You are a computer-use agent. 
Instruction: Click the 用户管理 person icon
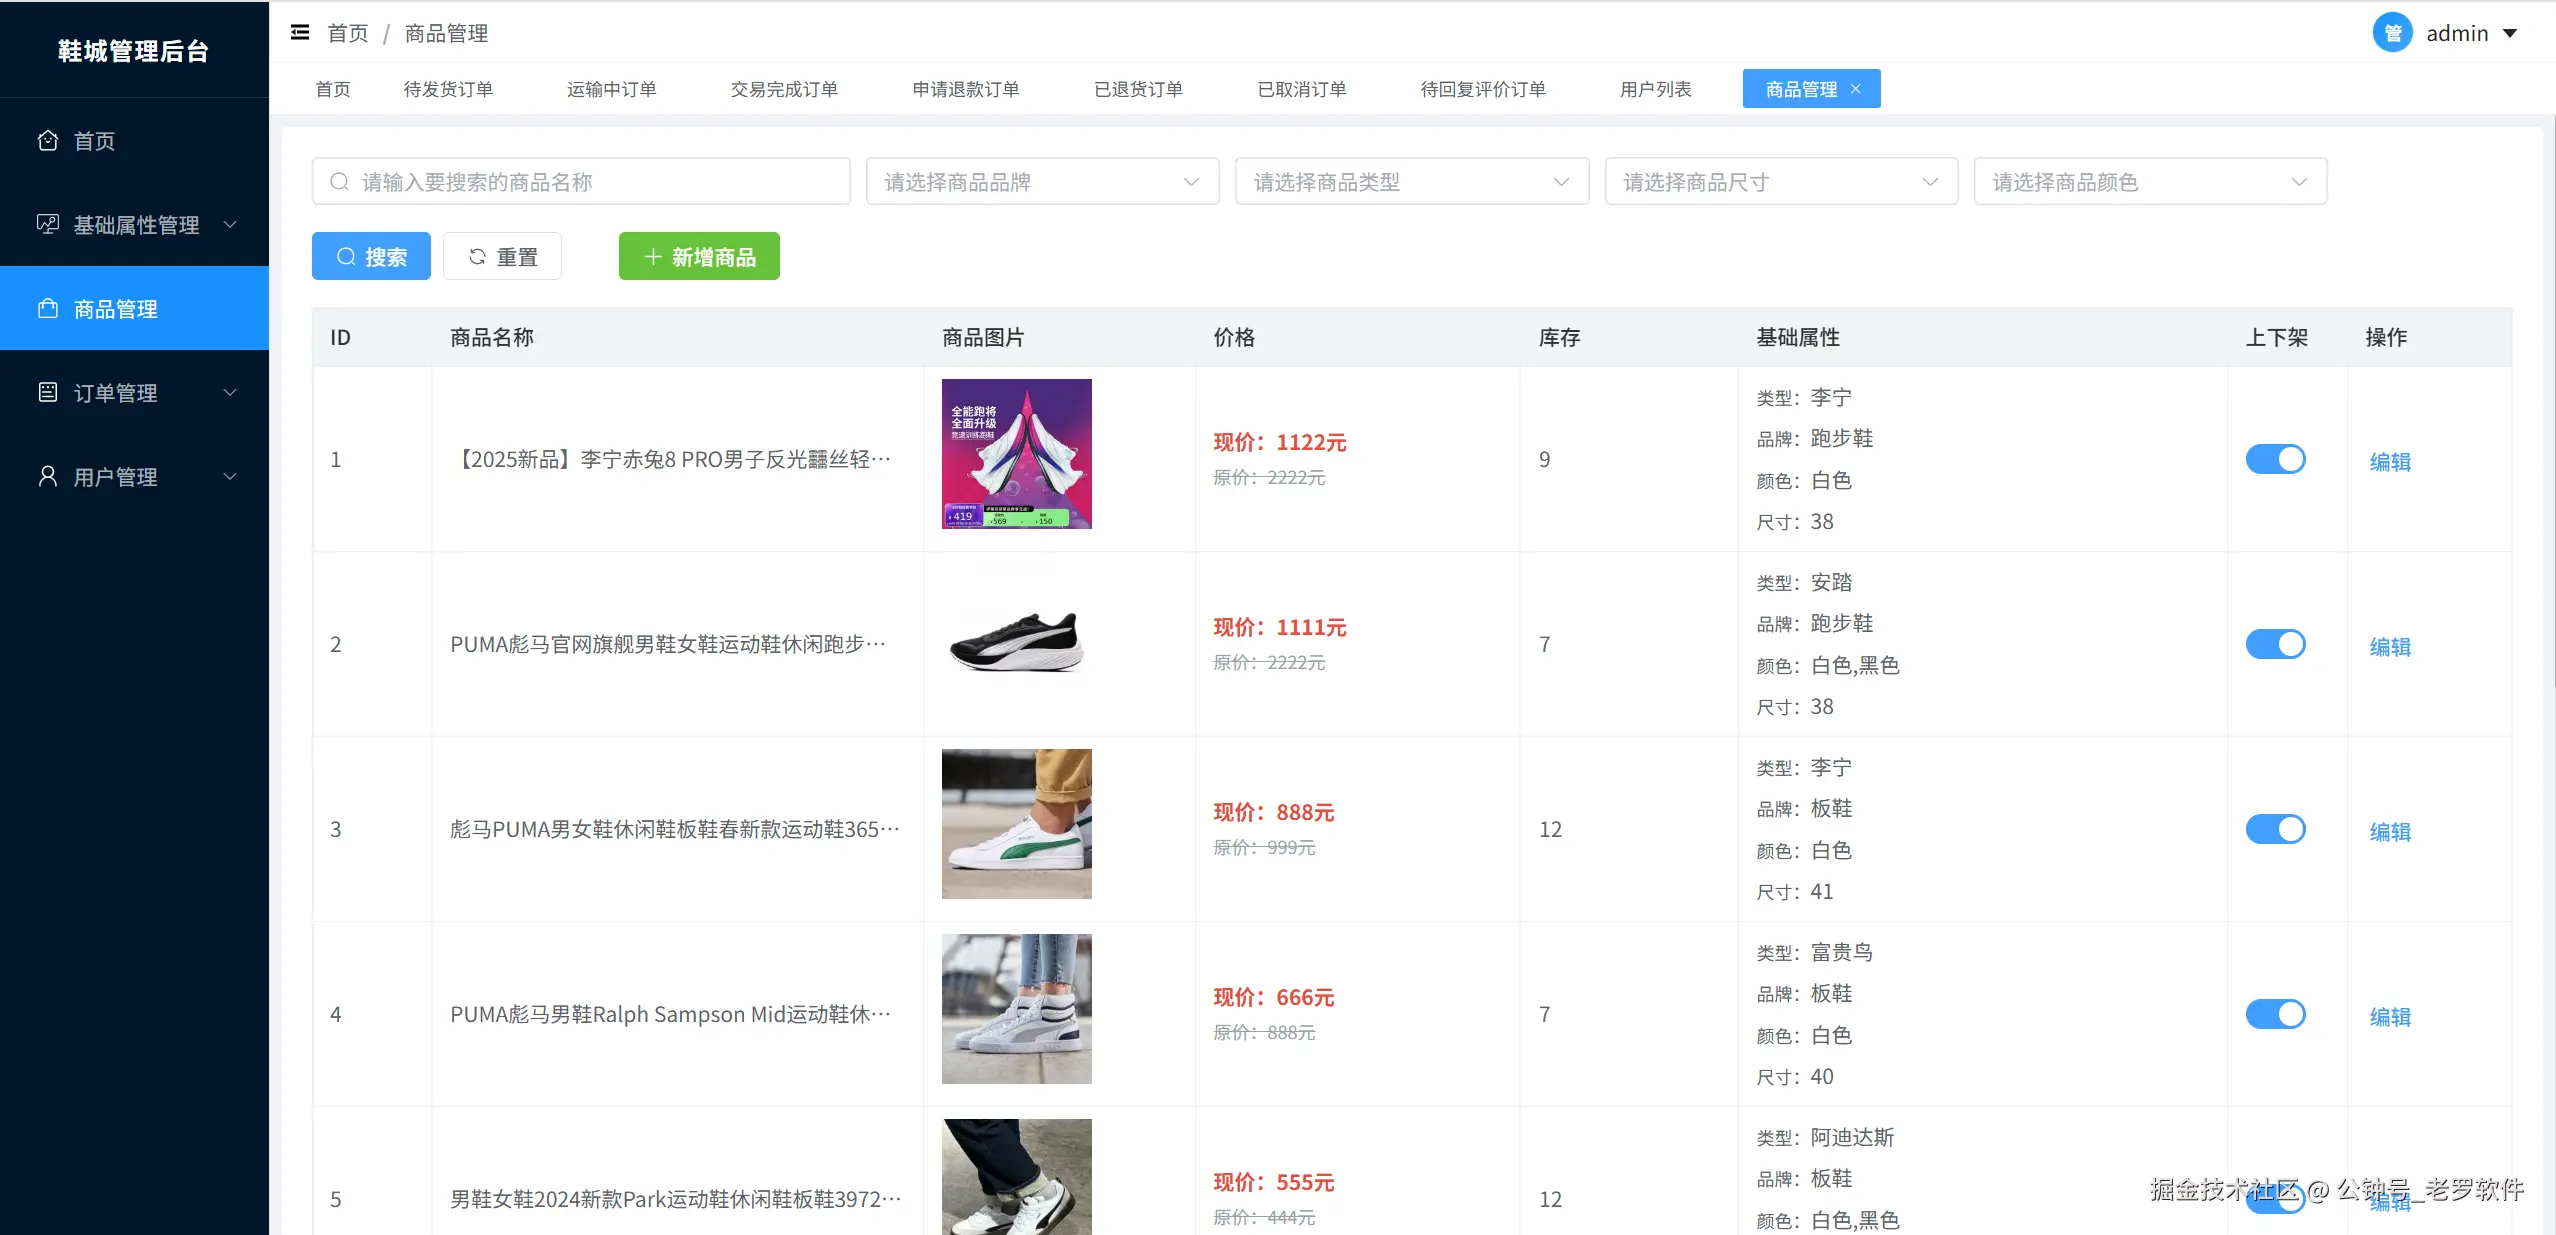(x=47, y=476)
